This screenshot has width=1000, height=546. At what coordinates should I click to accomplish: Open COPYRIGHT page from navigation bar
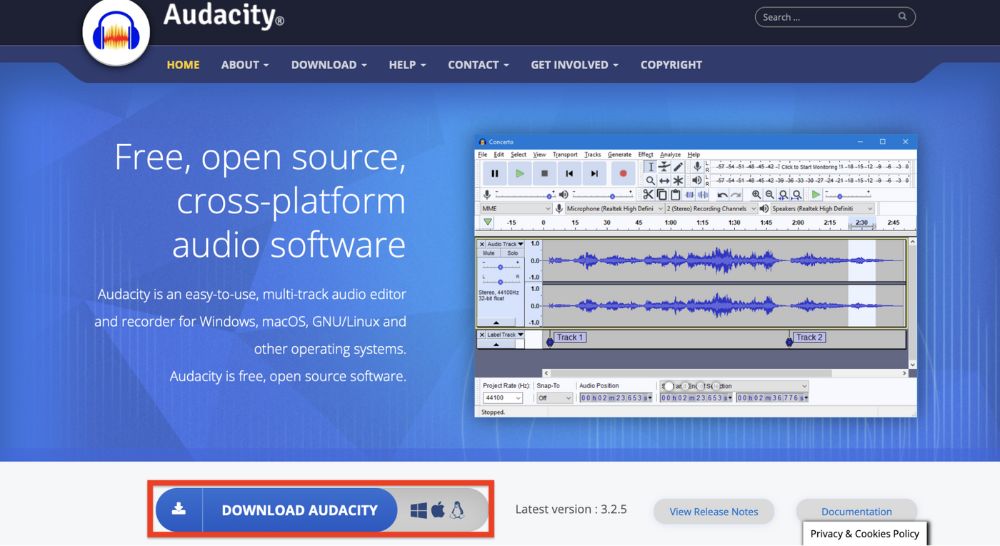coord(671,65)
